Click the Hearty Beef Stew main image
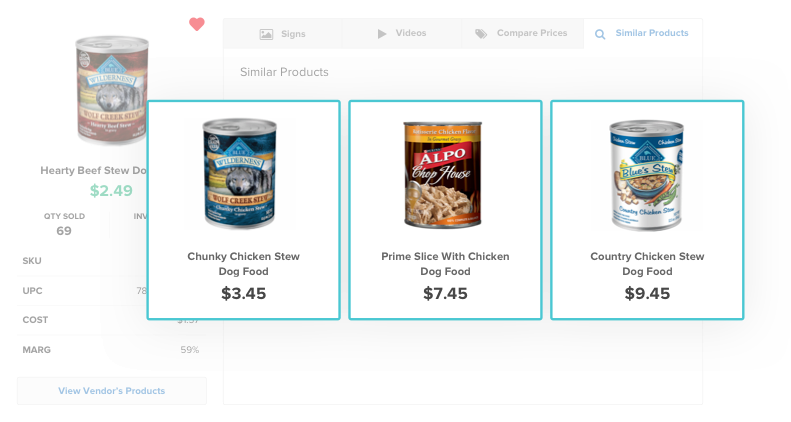This screenshot has width=791, height=422. click(x=113, y=92)
